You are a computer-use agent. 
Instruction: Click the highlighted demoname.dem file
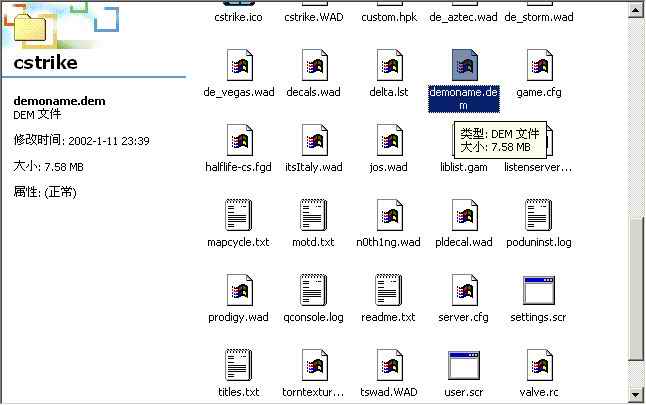(x=463, y=66)
